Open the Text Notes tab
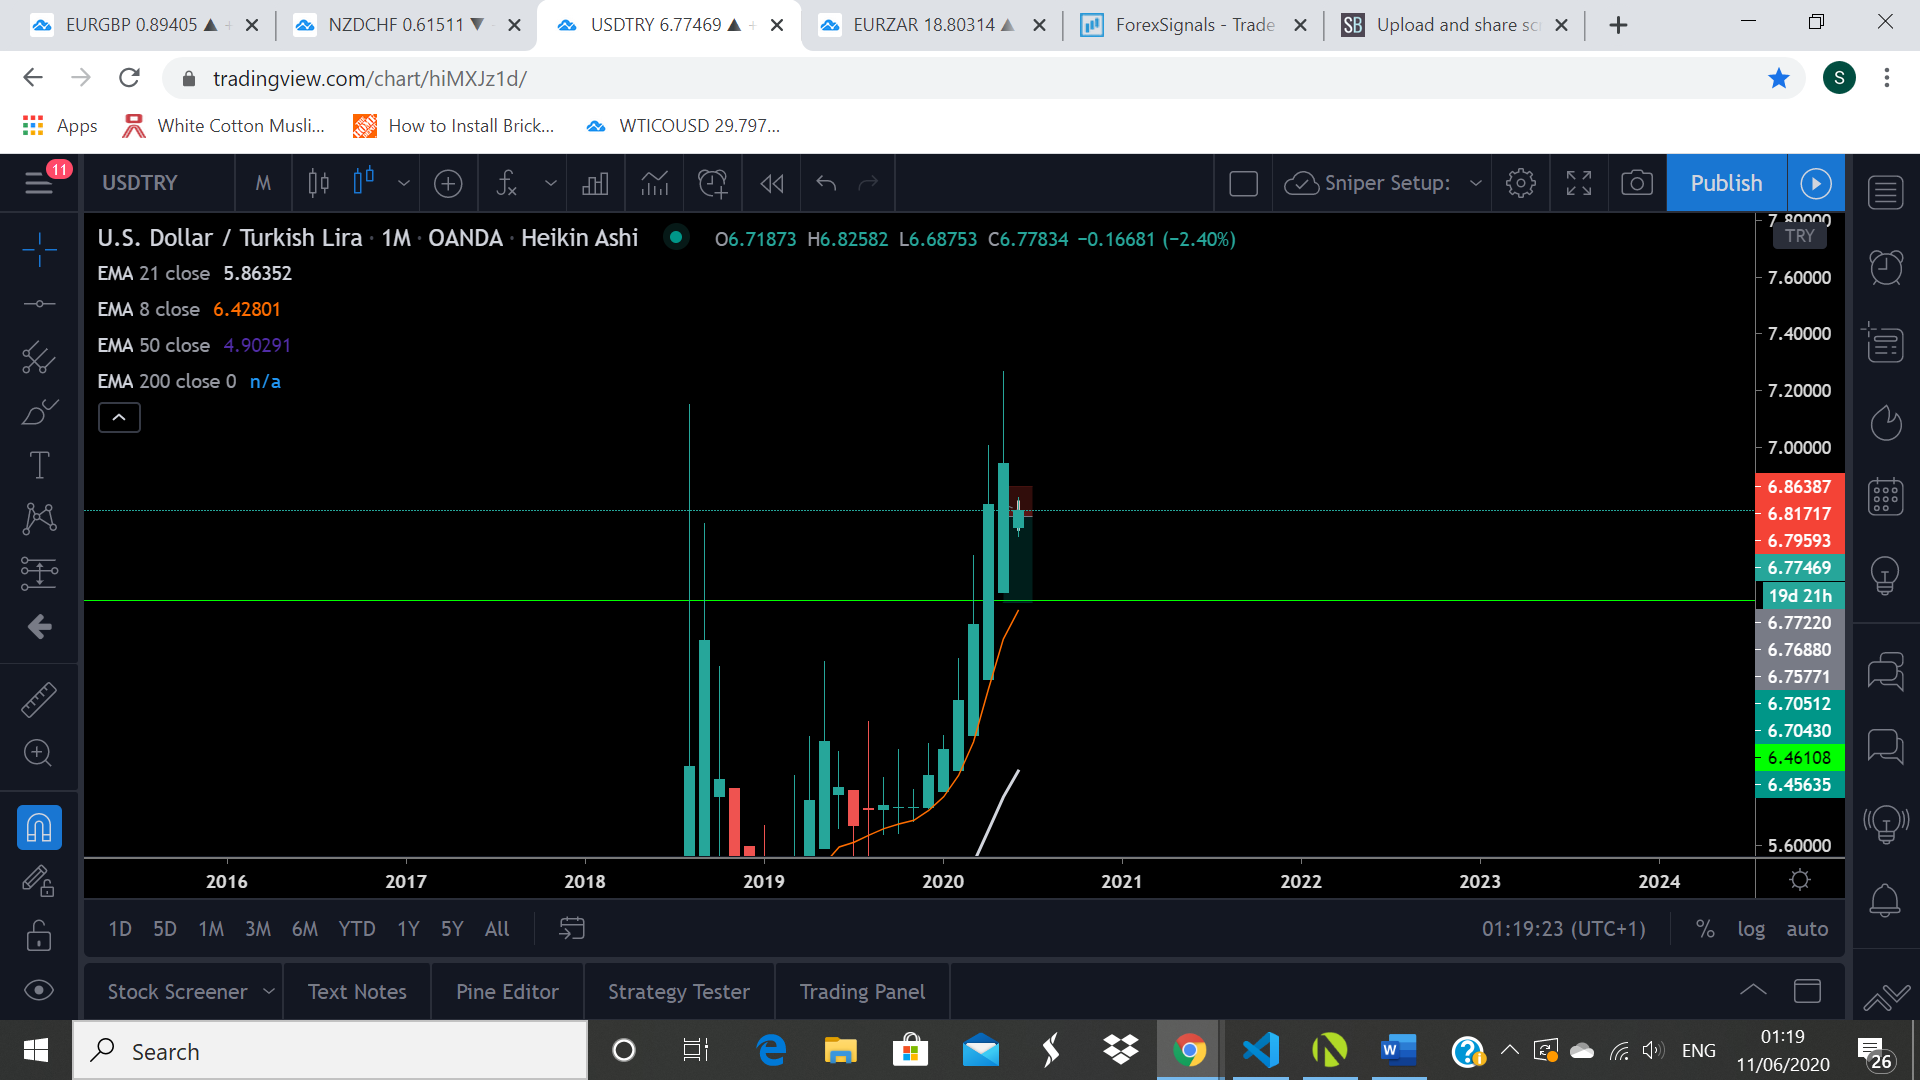This screenshot has height=1080, width=1920. tap(357, 992)
